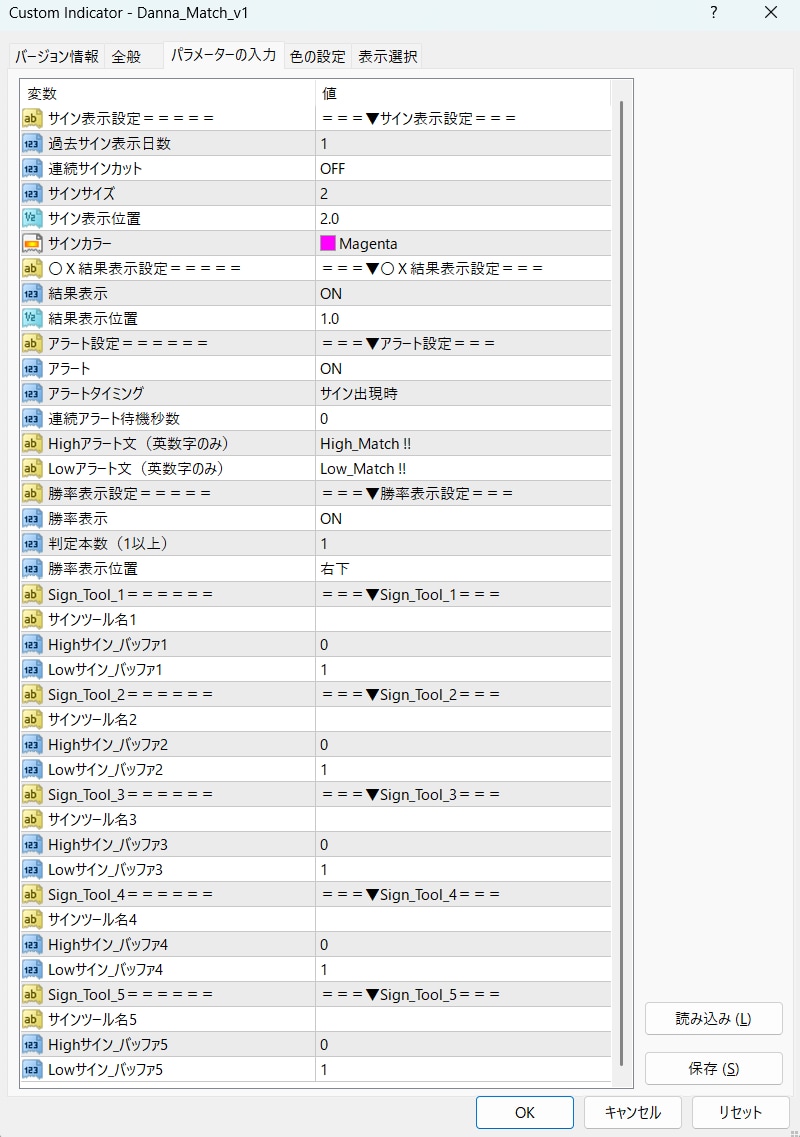Click the double-type icon beside 結果表示位置

pos(31,318)
